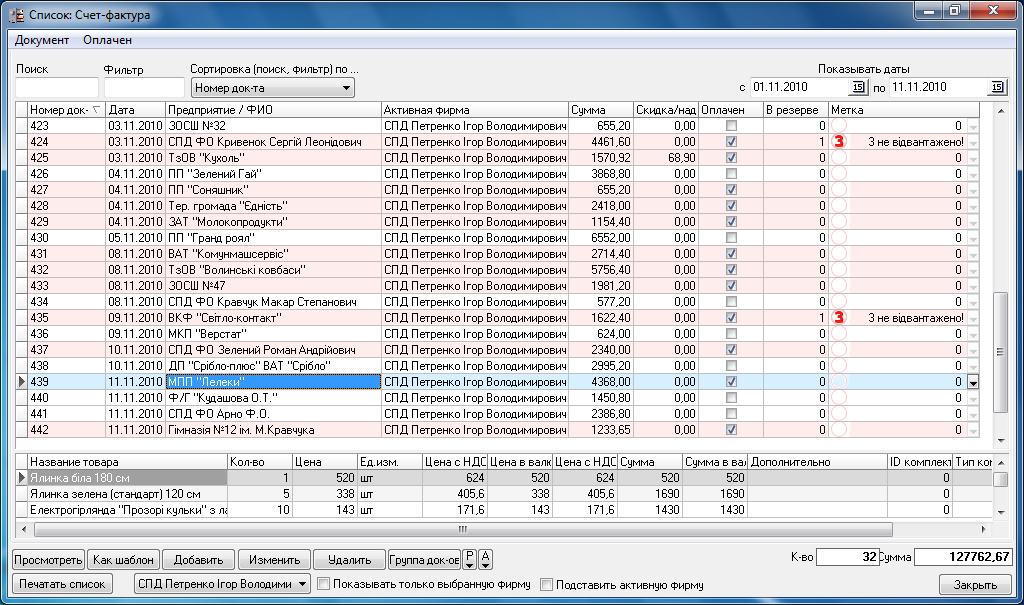Select goods row Ялинка зелена (стандарт) 120 см
Image resolution: width=1024 pixels, height=605 pixels.
click(503, 494)
